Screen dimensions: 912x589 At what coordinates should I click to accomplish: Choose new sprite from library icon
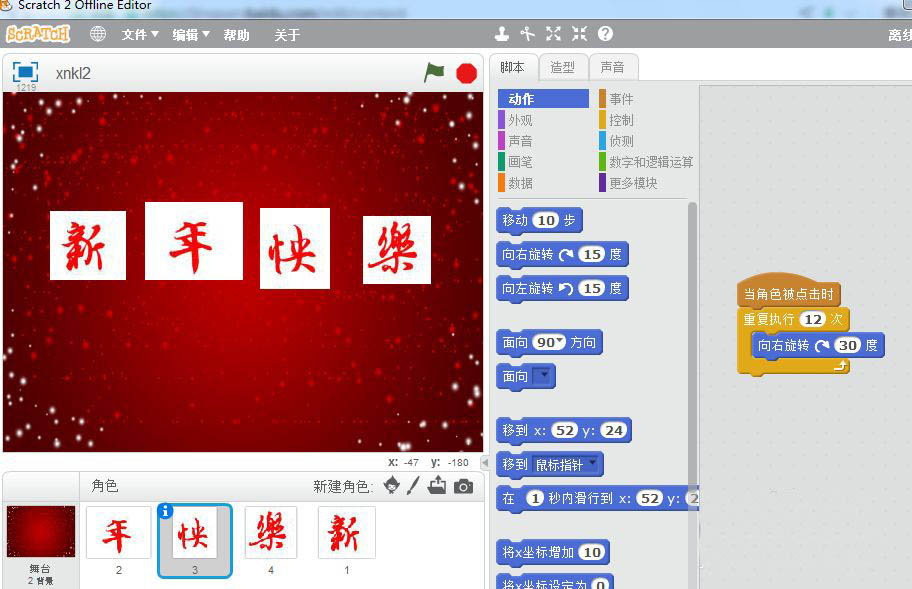391,485
